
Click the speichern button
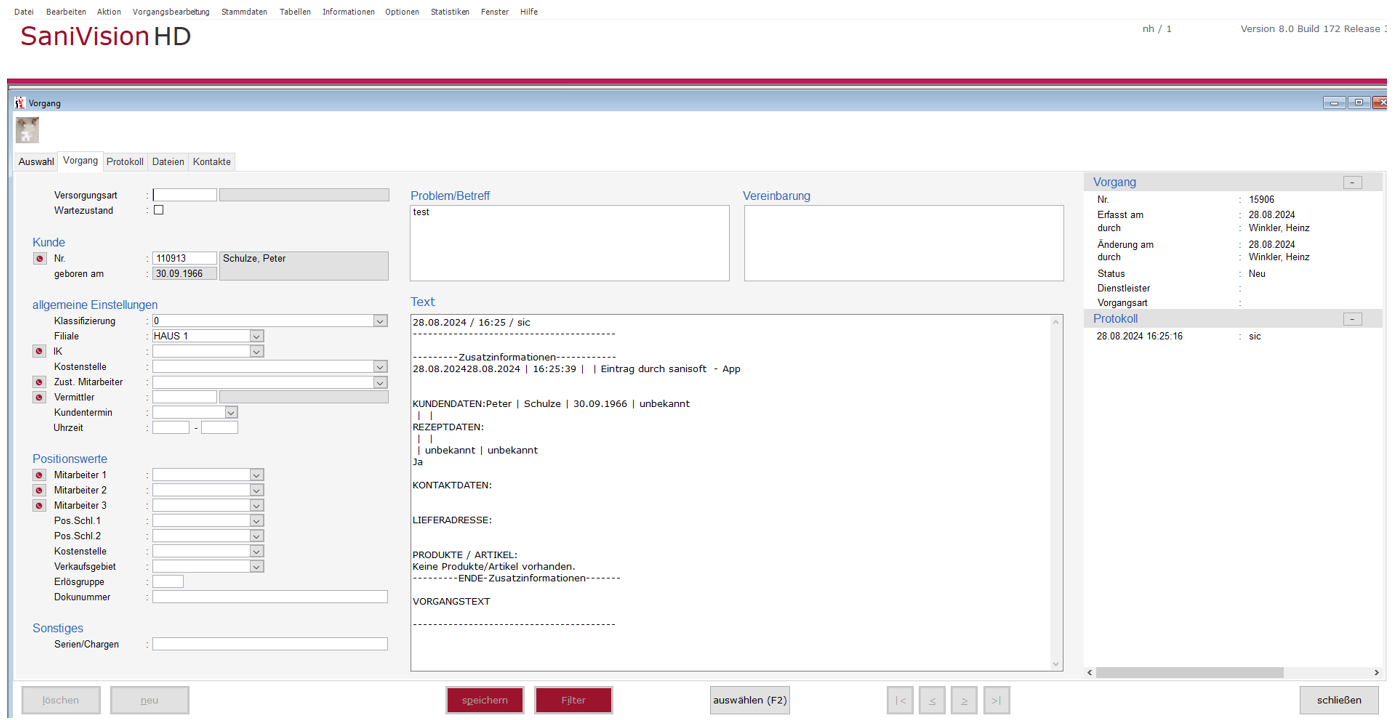coord(485,700)
